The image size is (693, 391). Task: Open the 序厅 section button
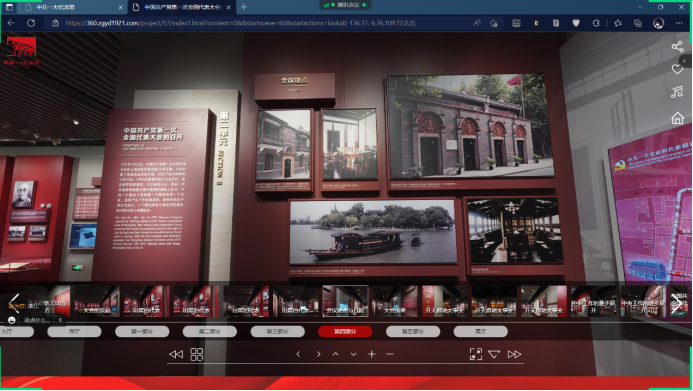pos(74,331)
